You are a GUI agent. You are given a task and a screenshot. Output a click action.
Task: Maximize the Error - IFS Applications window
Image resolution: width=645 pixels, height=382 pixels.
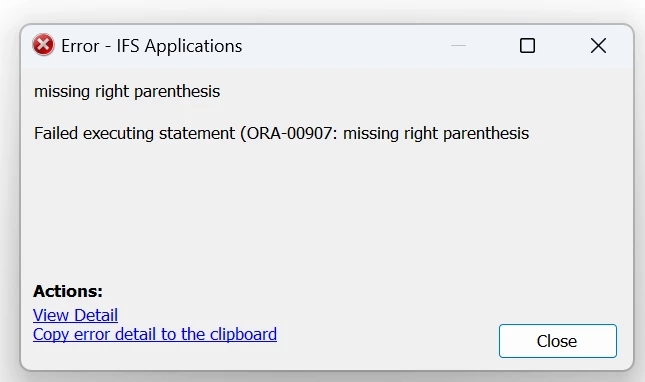click(x=527, y=46)
